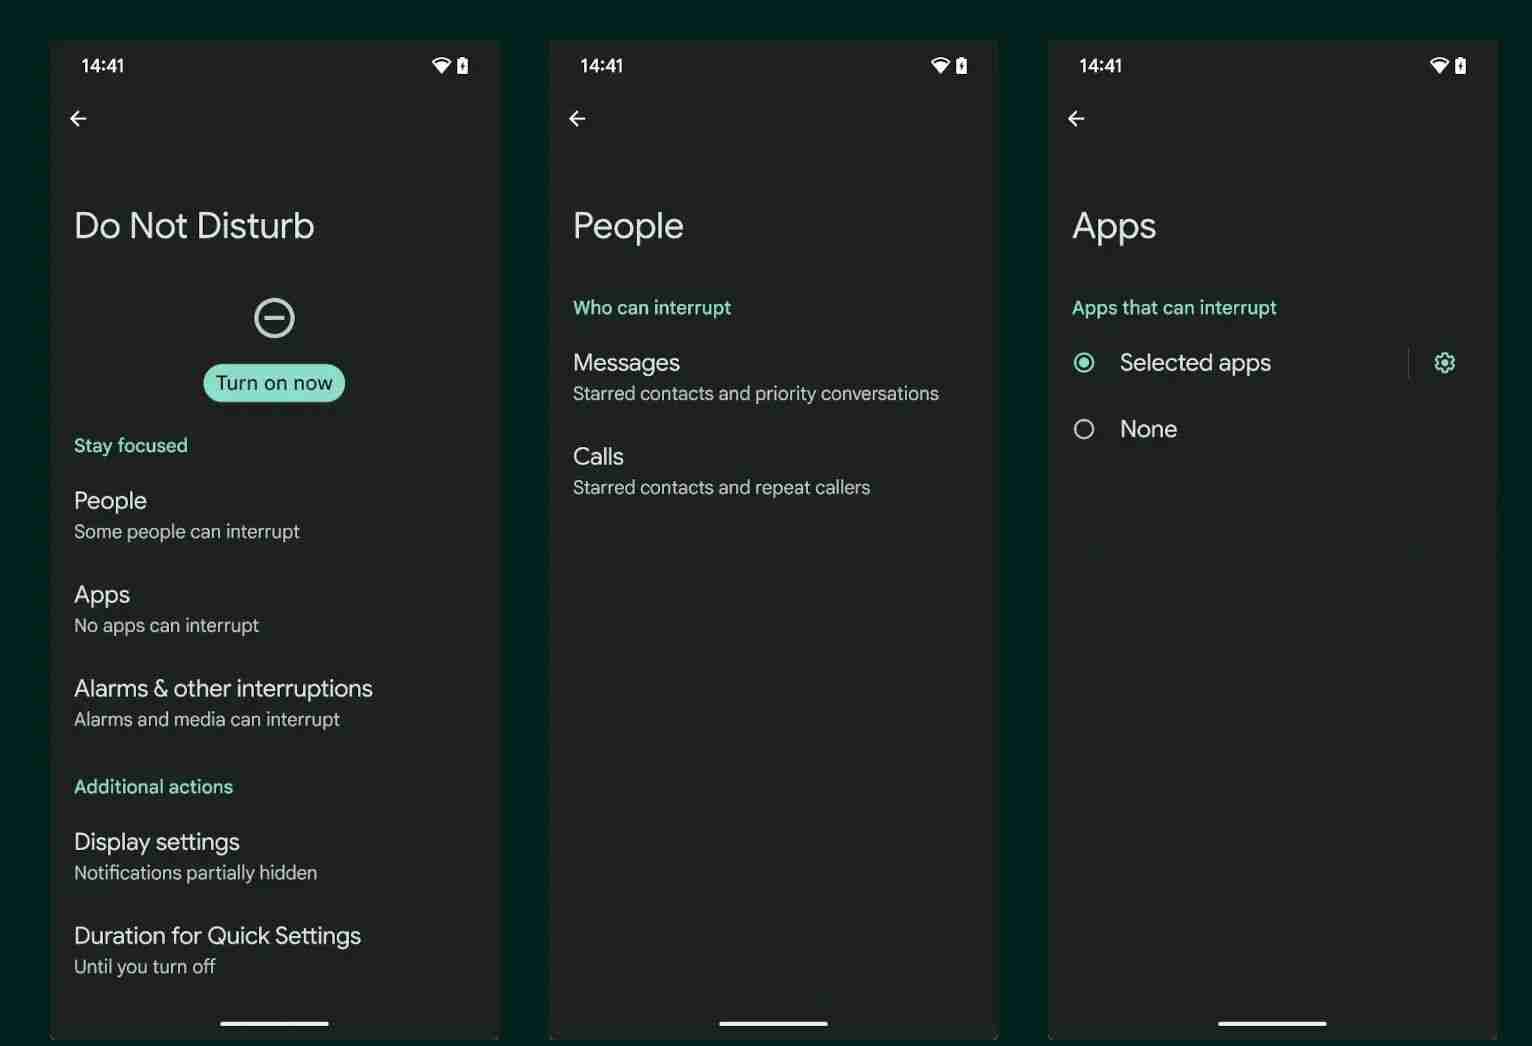Tap clock time on People screen
The width and height of the screenshot is (1532, 1046).
point(602,66)
